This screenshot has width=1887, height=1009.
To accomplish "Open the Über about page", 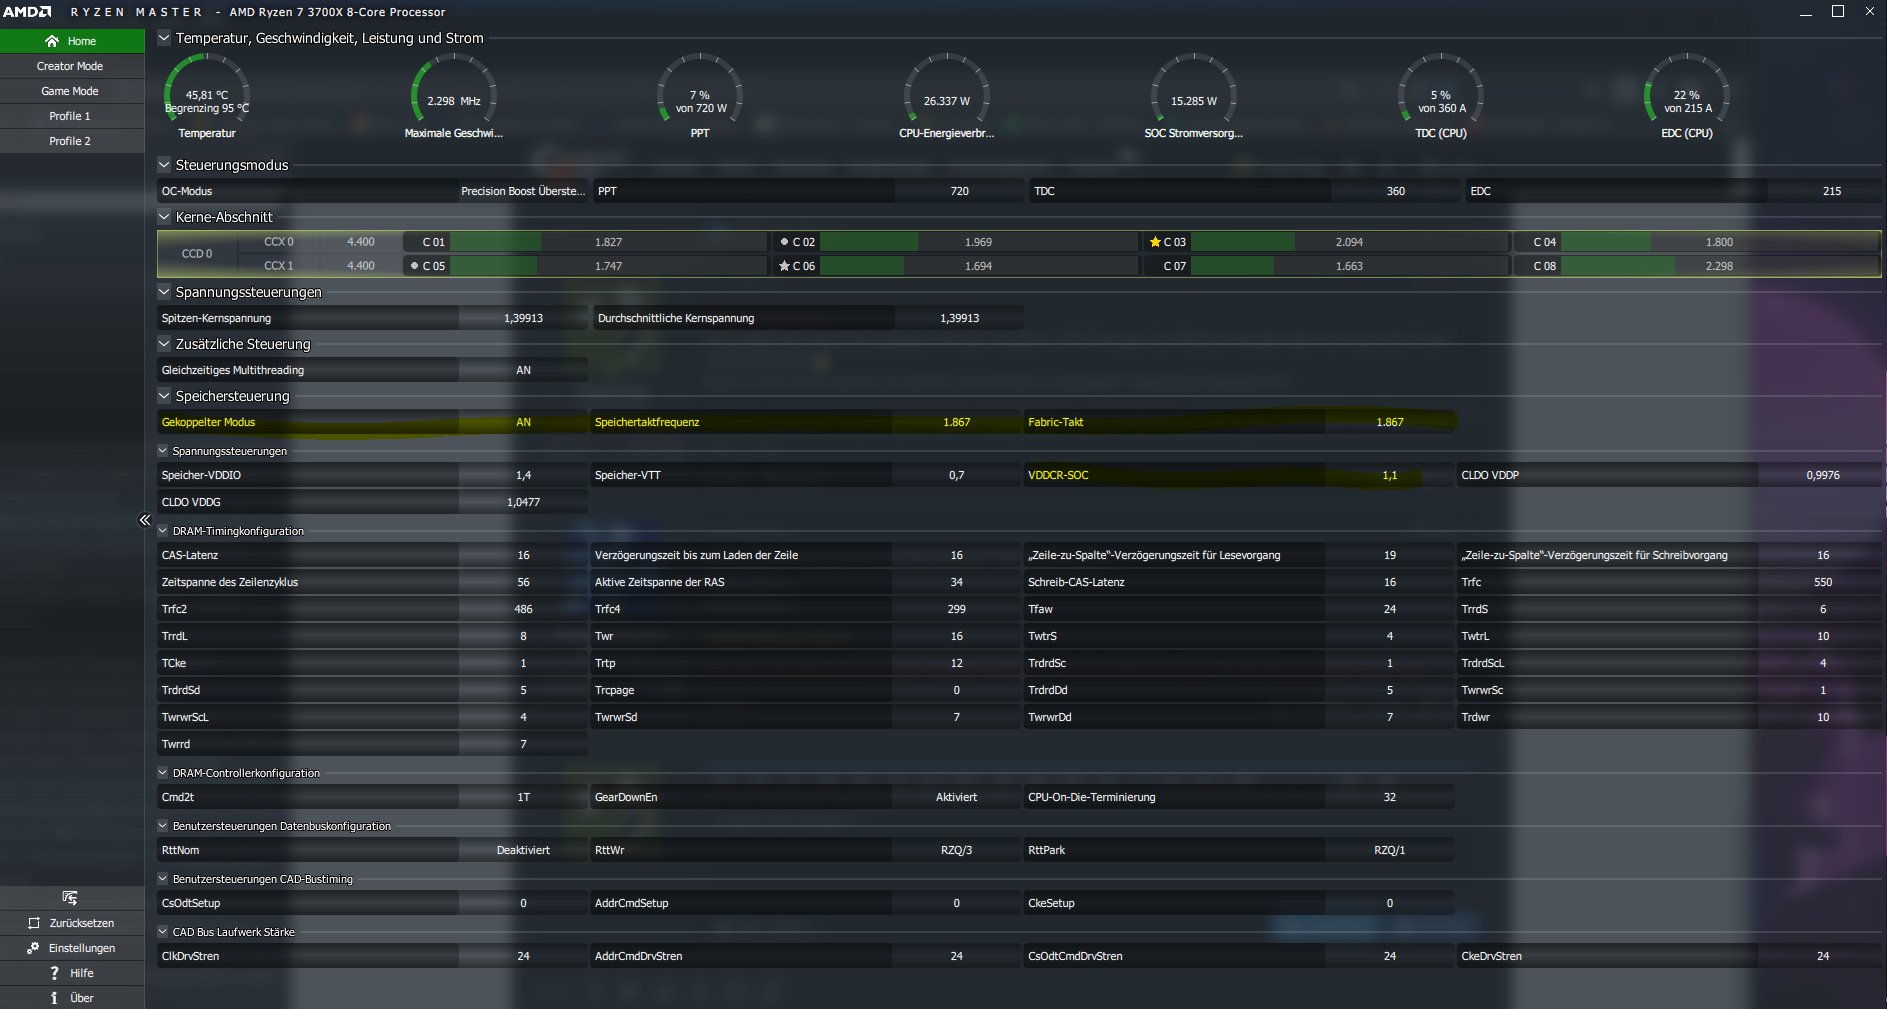I will [x=72, y=998].
